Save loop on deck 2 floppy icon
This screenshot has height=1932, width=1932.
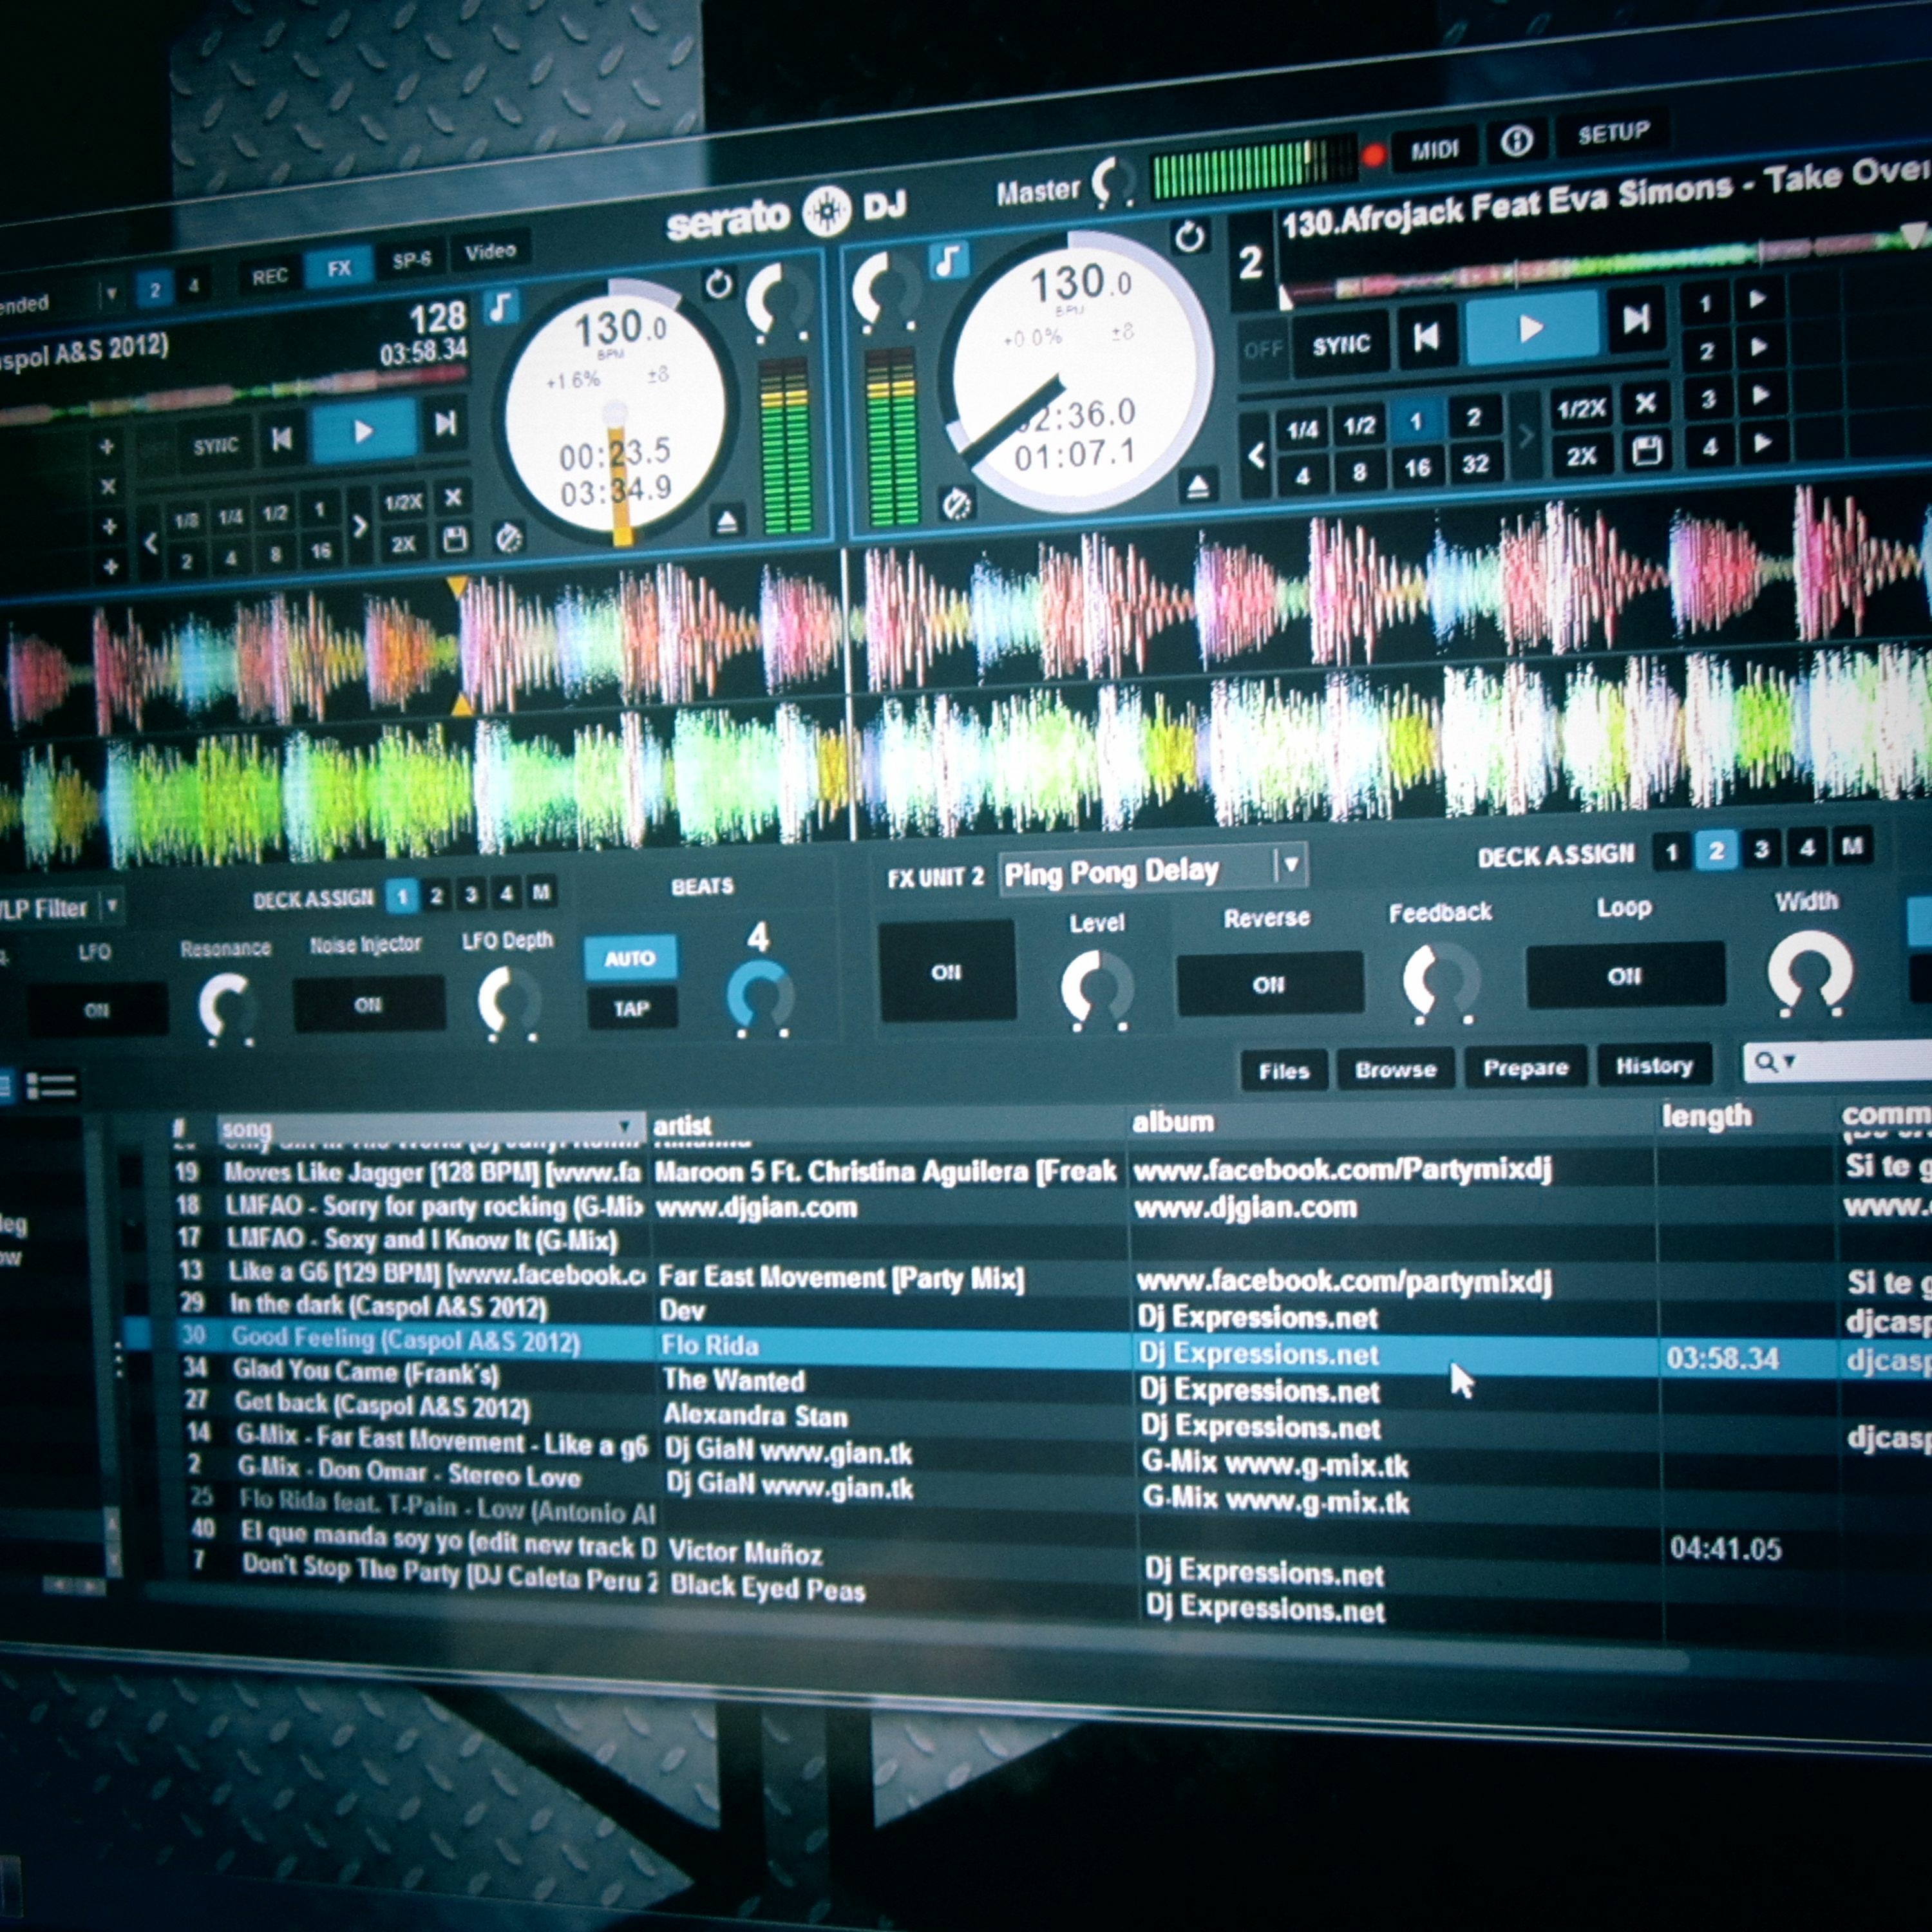click(1646, 451)
